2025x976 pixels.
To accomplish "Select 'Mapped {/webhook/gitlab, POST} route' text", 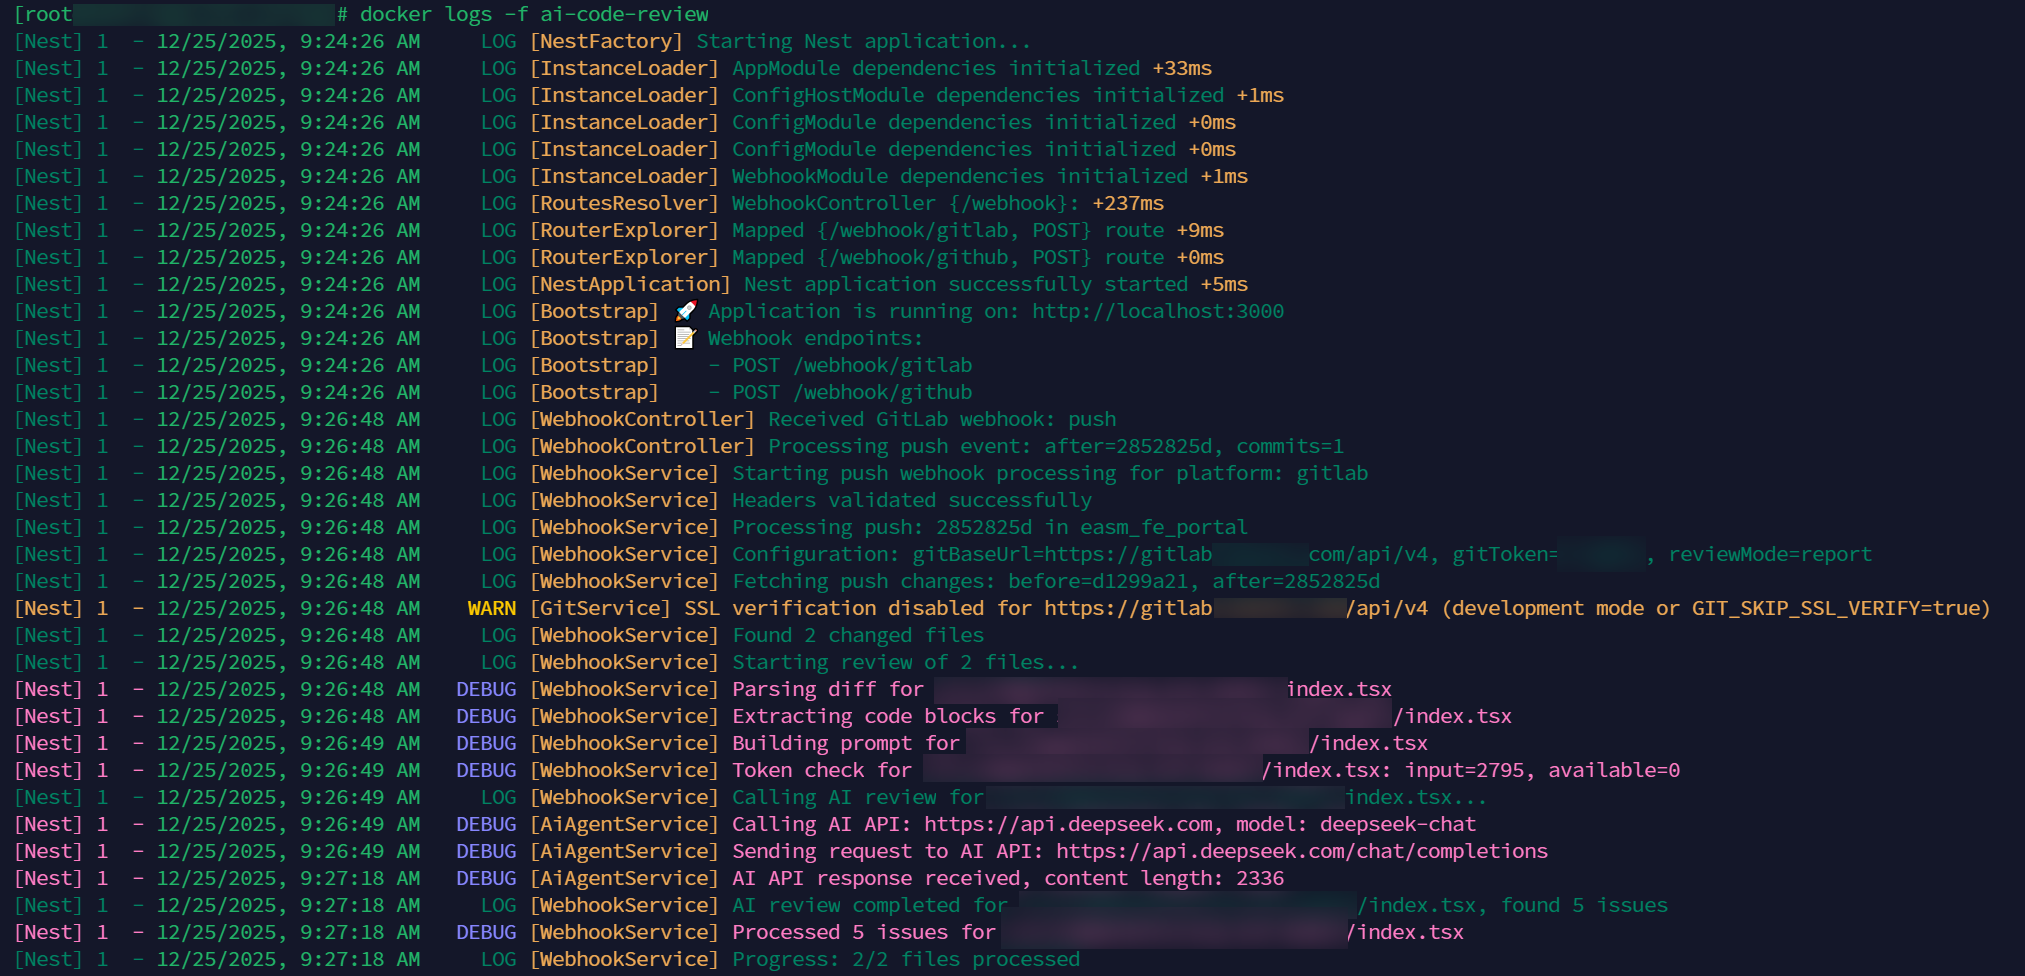I will tap(948, 230).
